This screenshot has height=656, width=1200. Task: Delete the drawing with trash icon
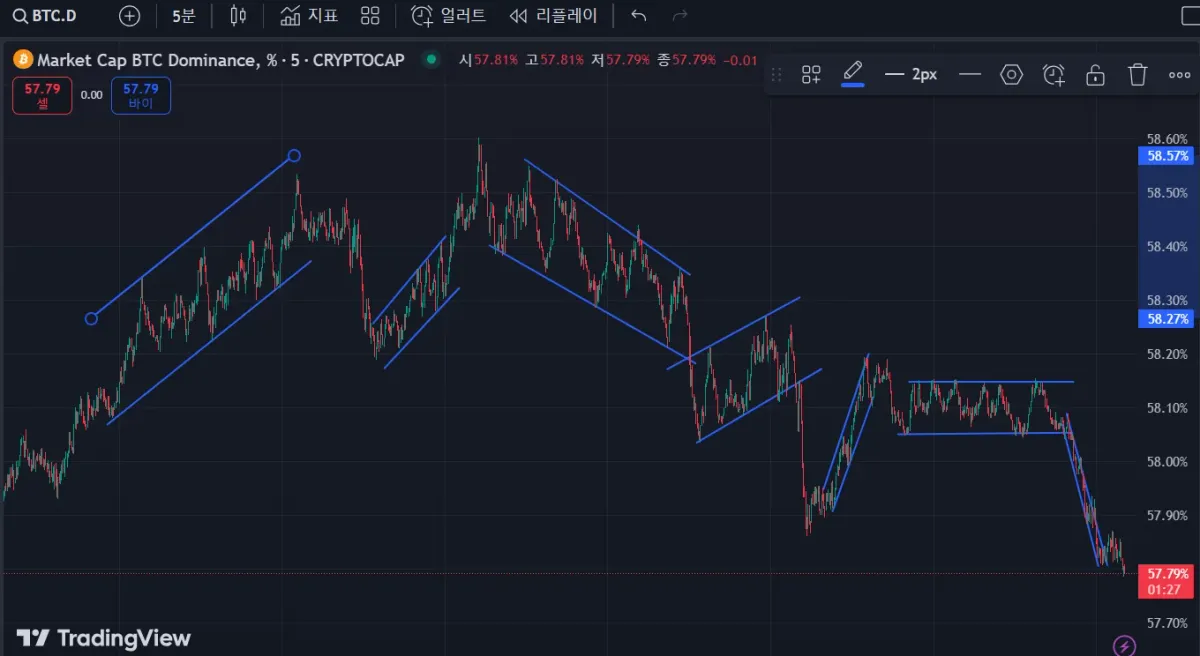[1137, 75]
